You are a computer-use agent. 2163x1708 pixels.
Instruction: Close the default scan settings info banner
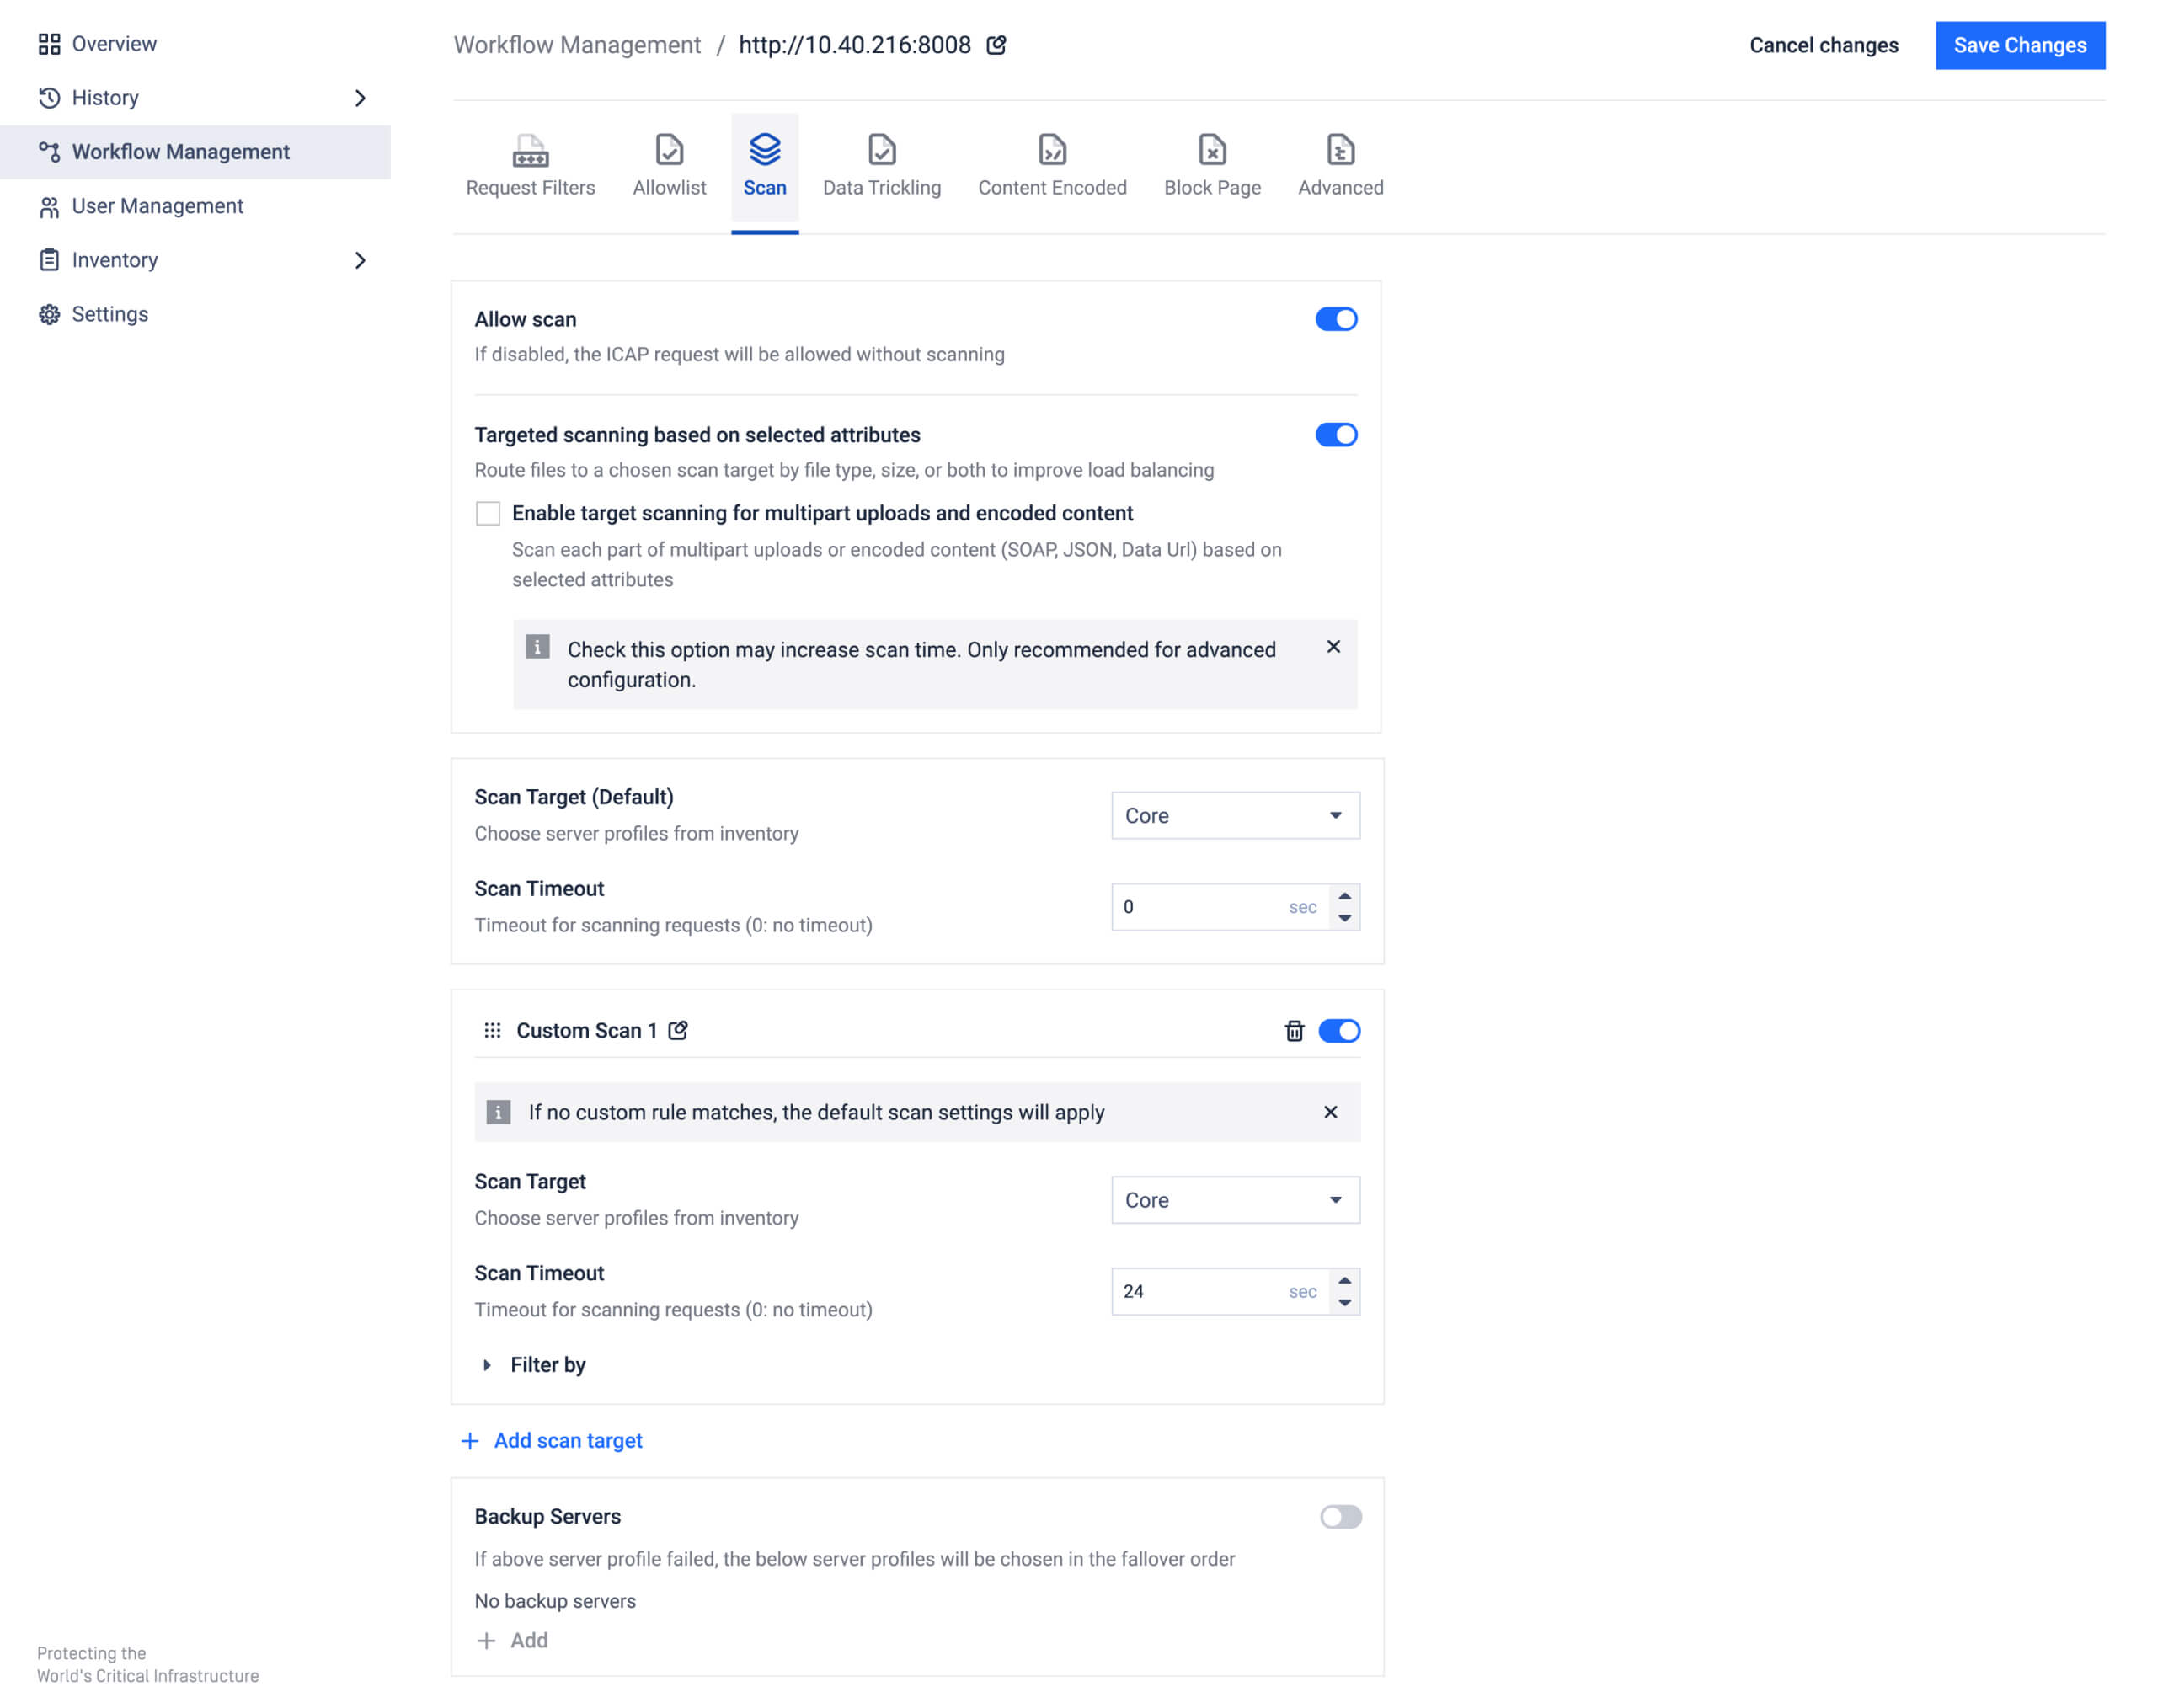1330,1112
